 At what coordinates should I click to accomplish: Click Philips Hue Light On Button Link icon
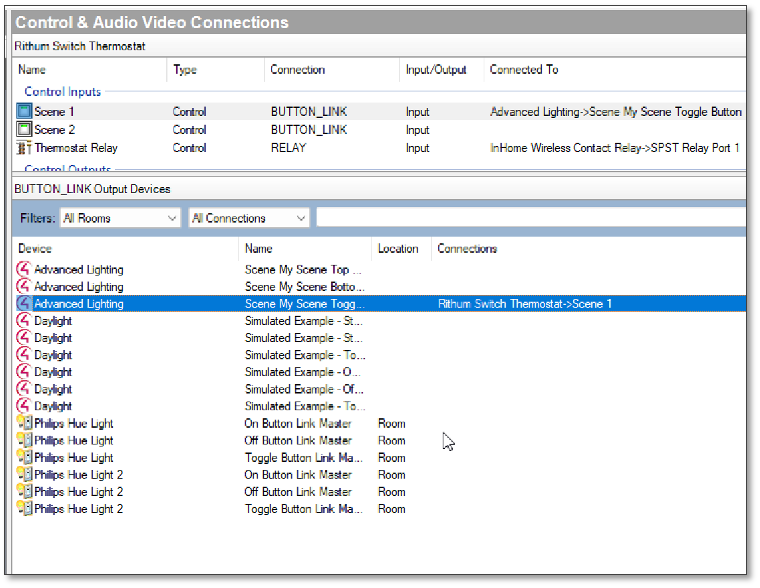24,423
